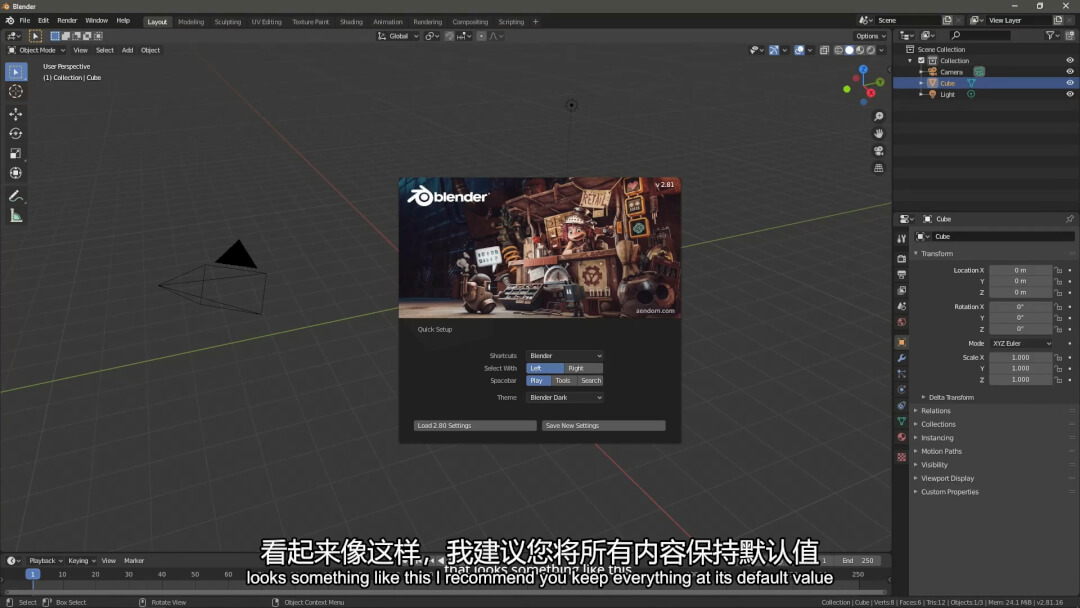Set Spacebar action to Play
Screen dimensions: 1080x608
click(538, 381)
